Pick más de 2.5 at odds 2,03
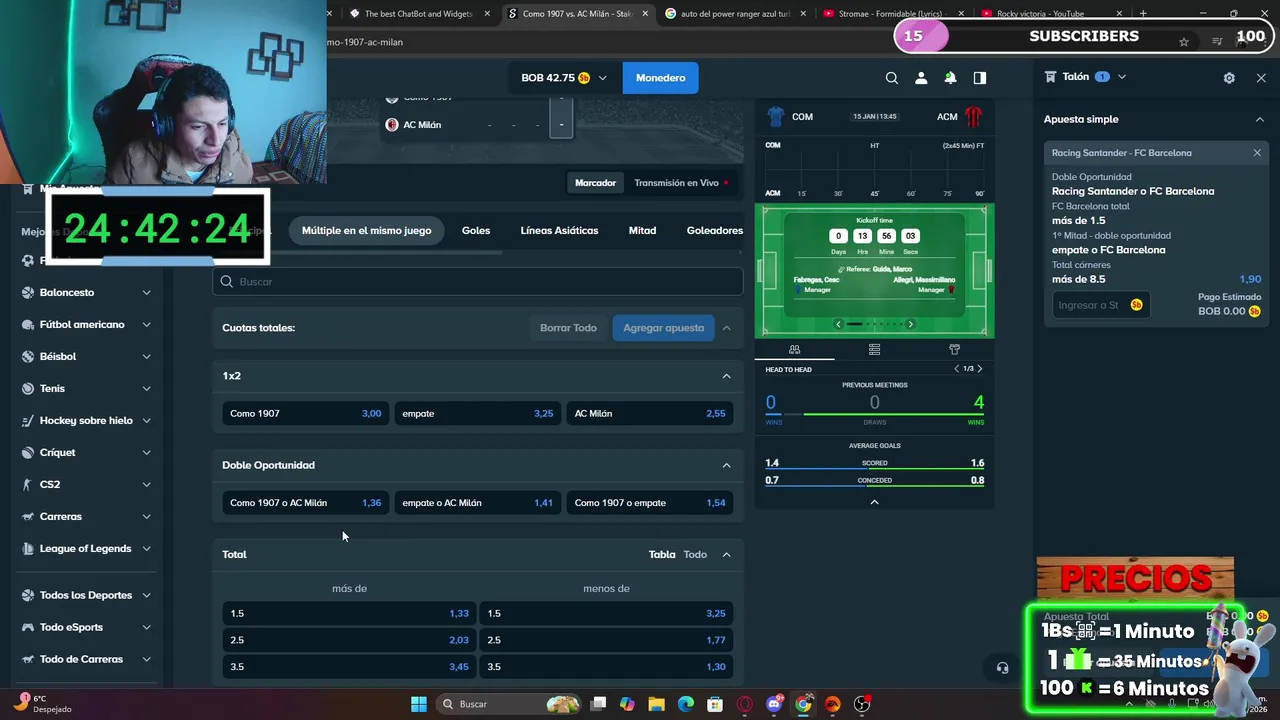Image resolution: width=1280 pixels, height=720 pixels. point(349,640)
